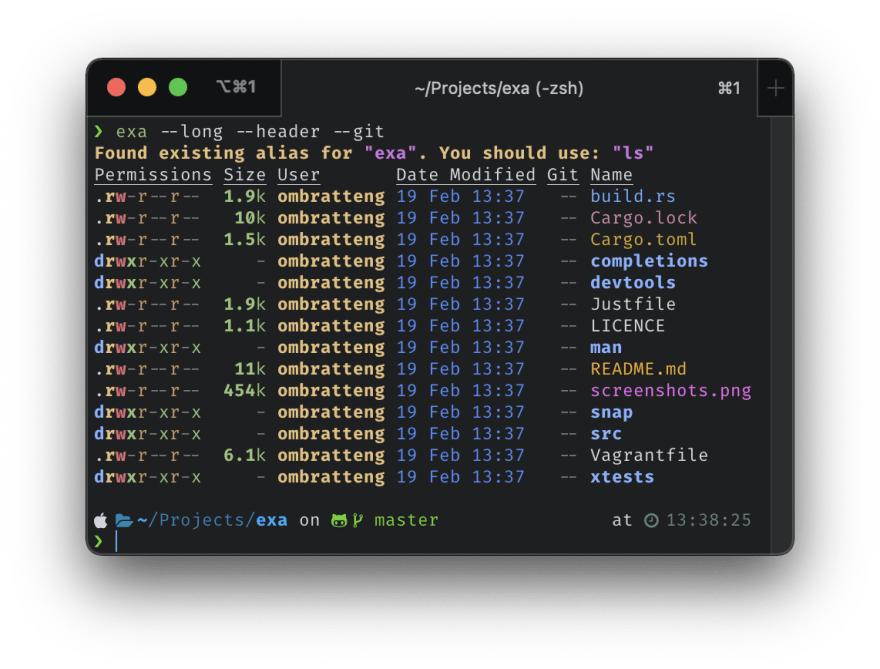880x669 pixels.
Task: Click the Date Modified column header
Action: pyautogui.click(x=466, y=175)
